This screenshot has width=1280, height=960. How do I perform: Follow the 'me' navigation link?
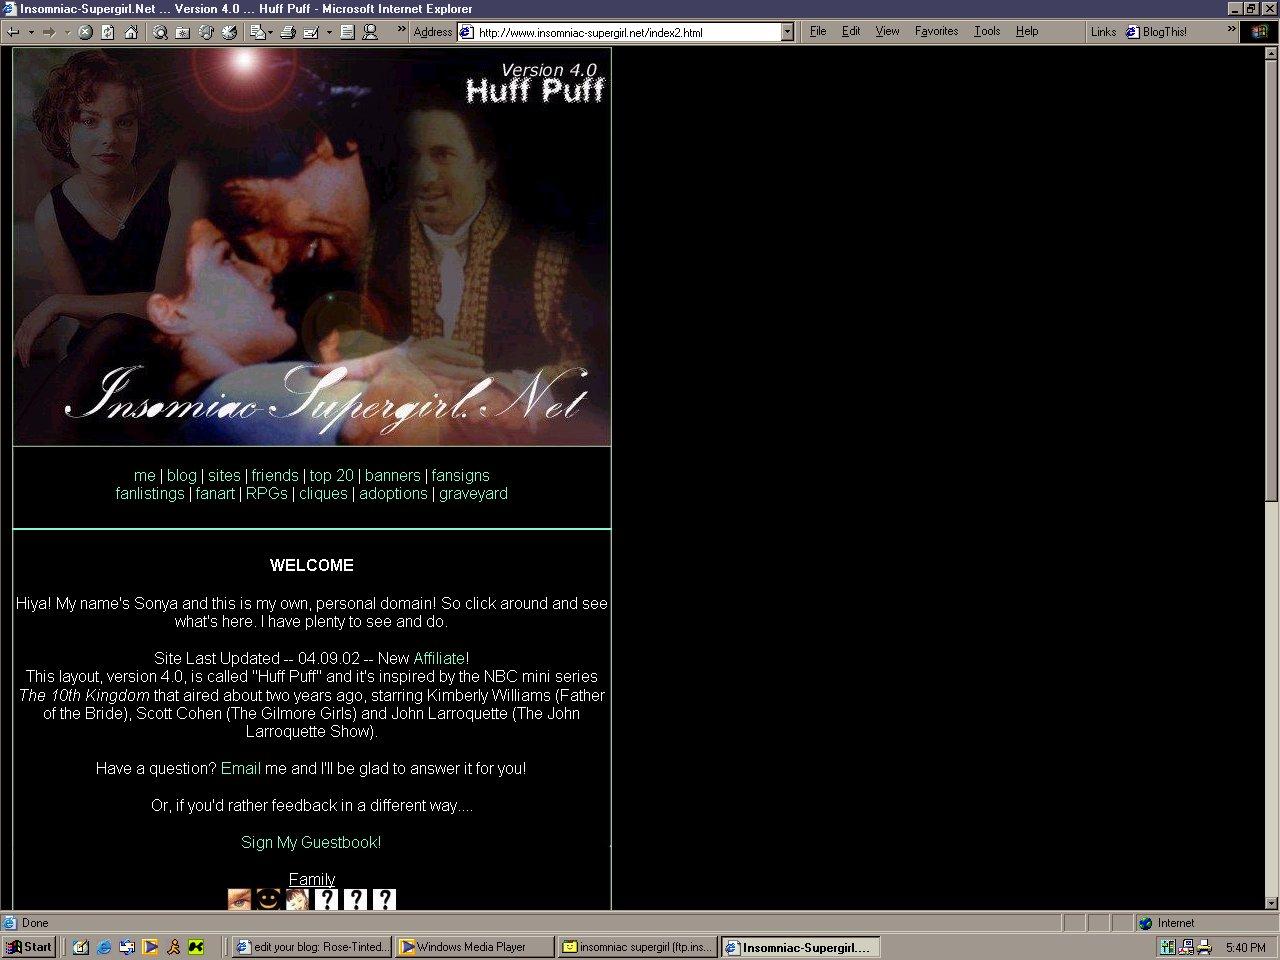(145, 476)
